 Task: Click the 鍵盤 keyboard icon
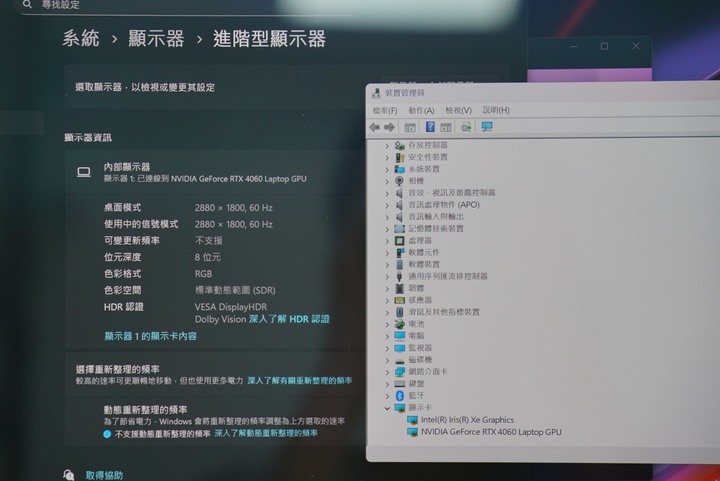pos(399,384)
